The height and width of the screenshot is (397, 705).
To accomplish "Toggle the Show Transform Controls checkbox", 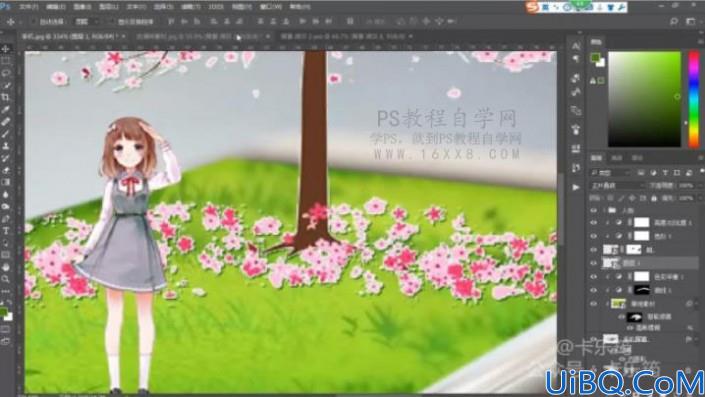I will (x=111, y=22).
